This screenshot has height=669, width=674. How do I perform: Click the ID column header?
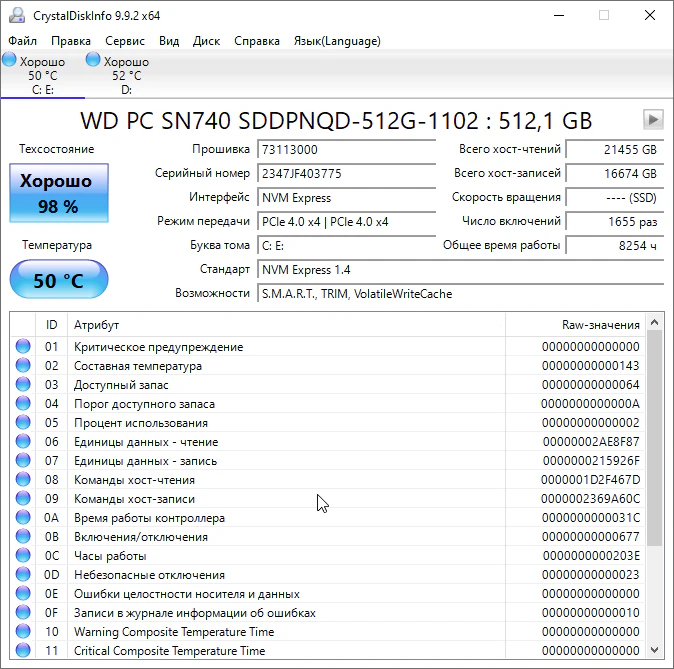click(x=52, y=325)
